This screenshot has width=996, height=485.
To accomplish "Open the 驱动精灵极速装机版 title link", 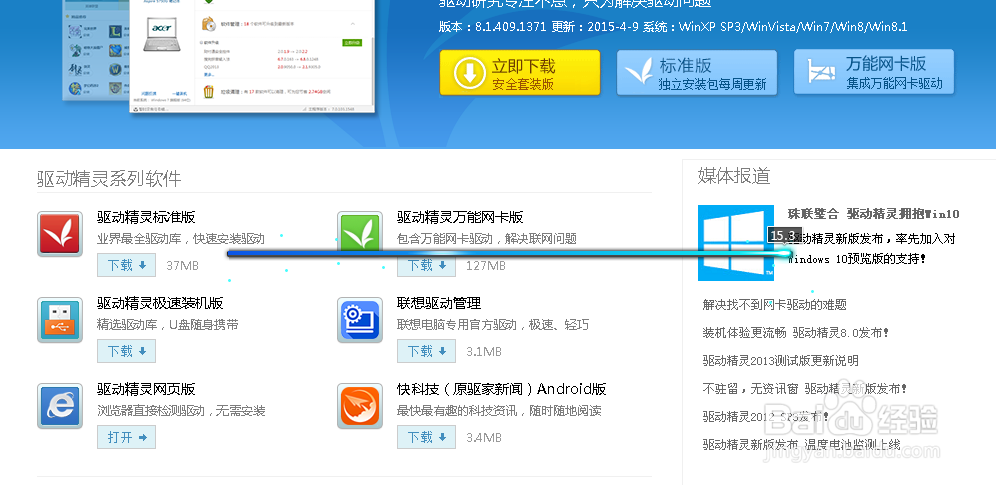I will 160,303.
